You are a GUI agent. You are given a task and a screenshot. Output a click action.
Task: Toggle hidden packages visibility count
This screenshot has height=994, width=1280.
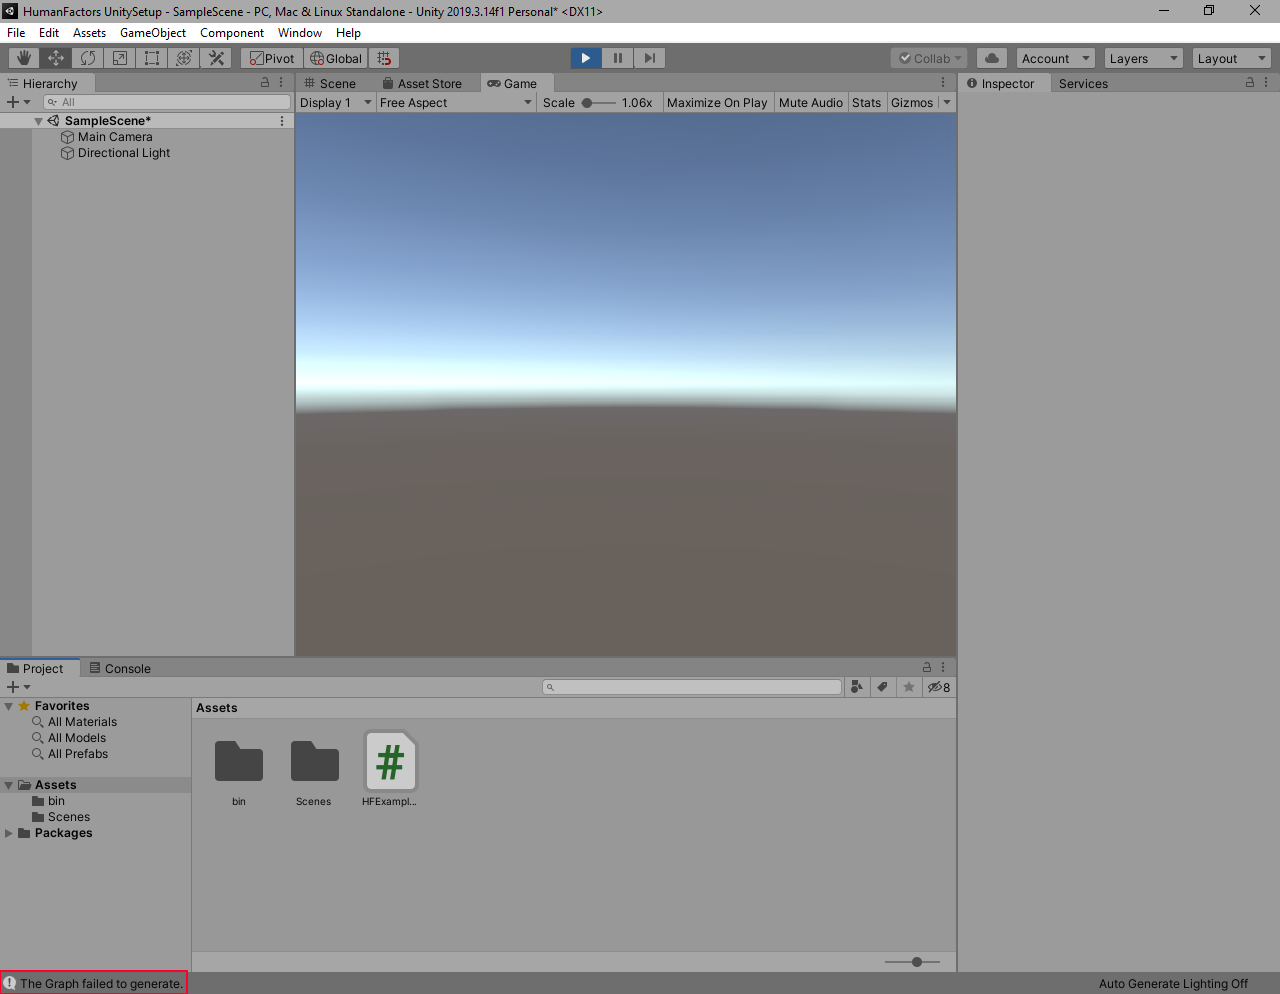[x=939, y=687]
